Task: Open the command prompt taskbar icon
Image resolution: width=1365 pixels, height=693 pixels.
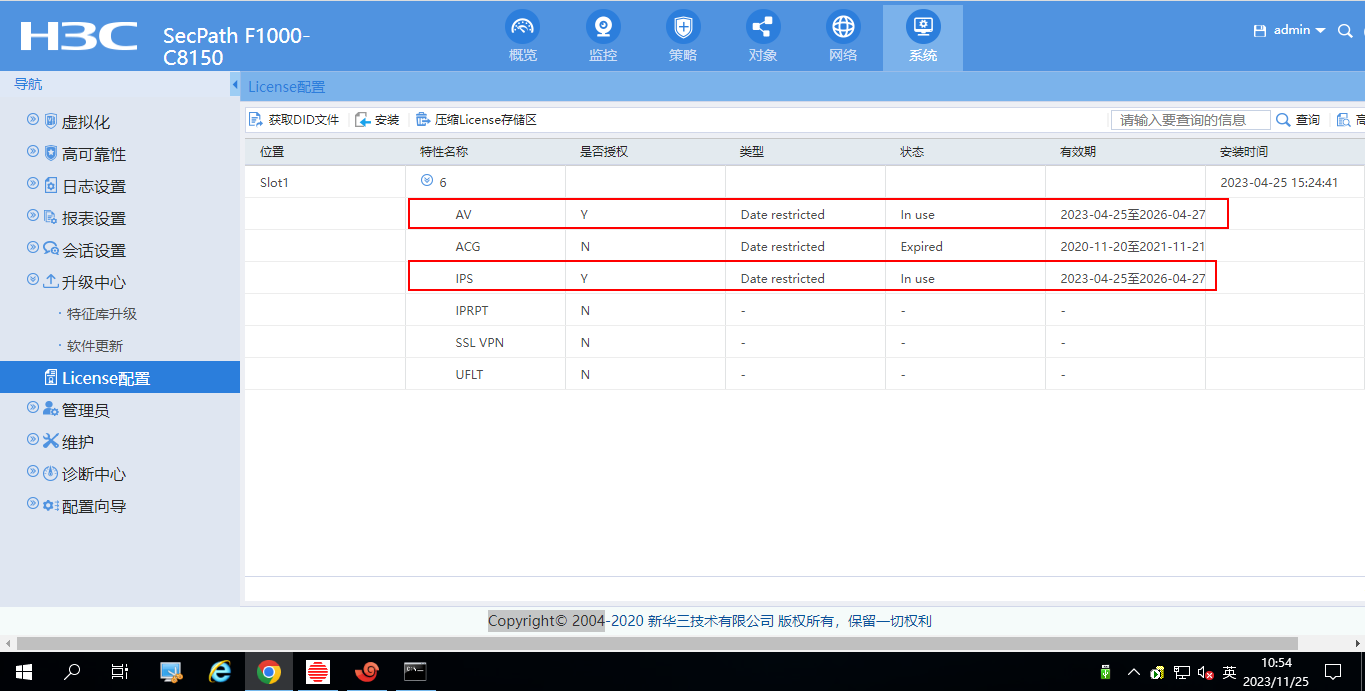Action: pyautogui.click(x=415, y=672)
